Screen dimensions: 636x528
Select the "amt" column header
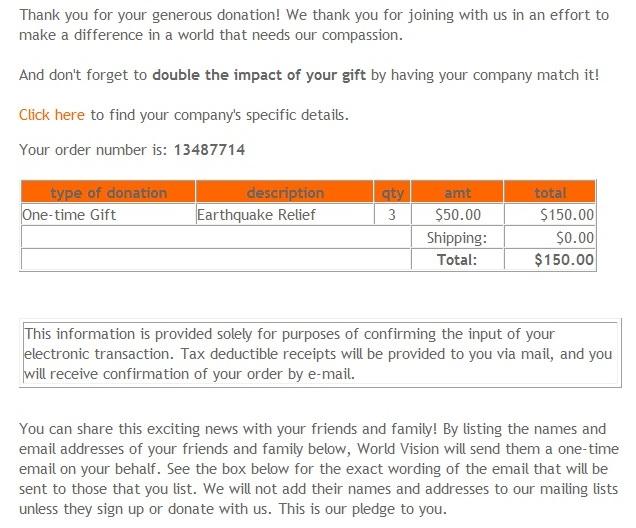(x=457, y=193)
